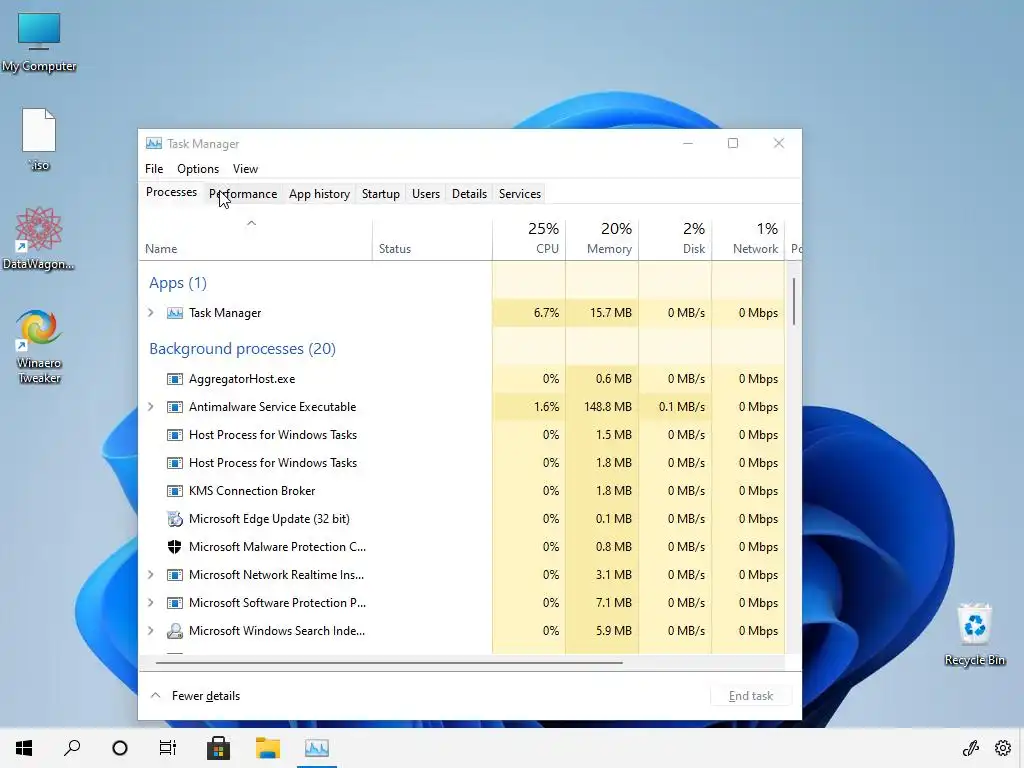Click the vertical scrollbar thumb
The height and width of the screenshot is (768, 1024).
tap(793, 301)
